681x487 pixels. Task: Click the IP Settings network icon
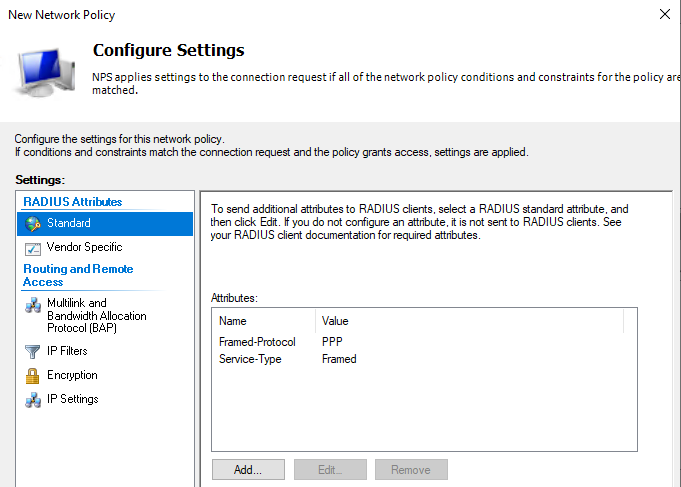click(x=33, y=399)
